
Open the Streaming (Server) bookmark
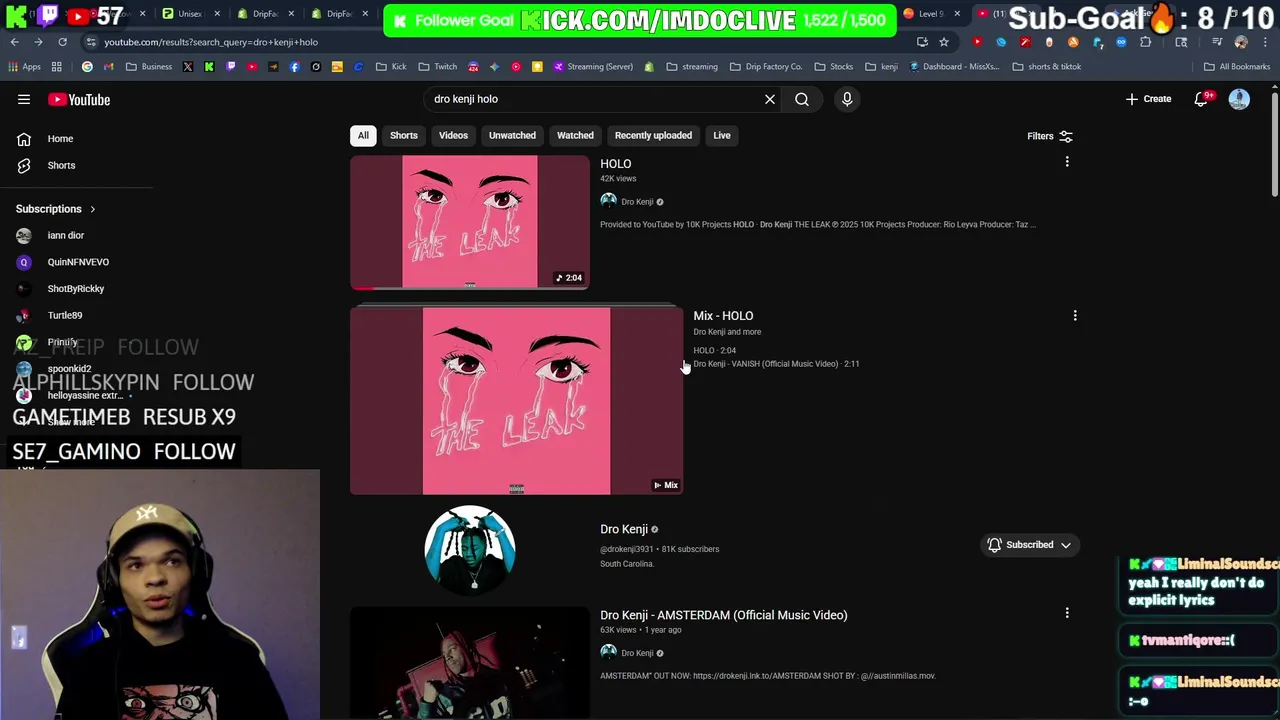click(593, 67)
